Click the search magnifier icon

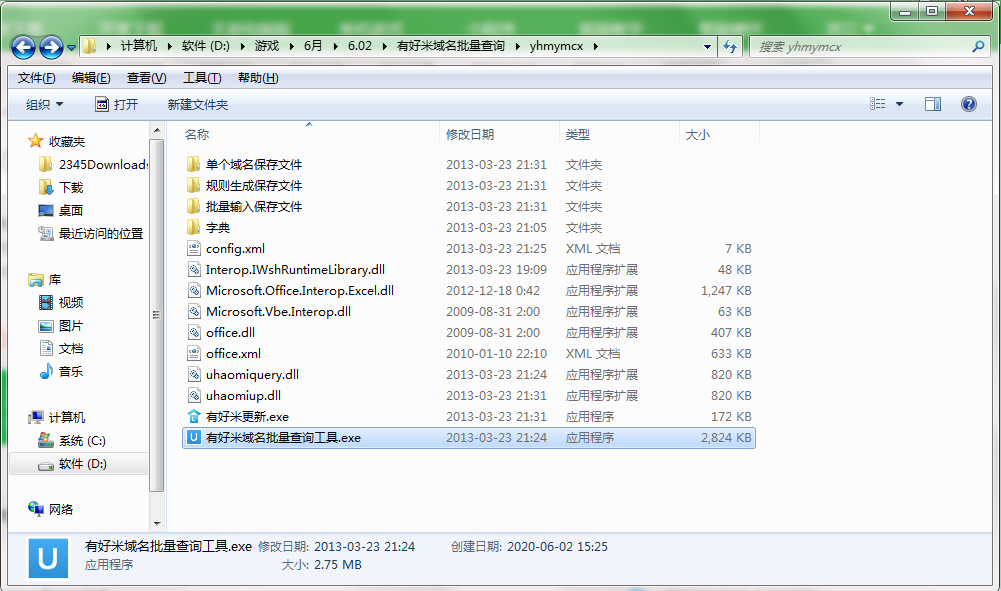tap(978, 46)
